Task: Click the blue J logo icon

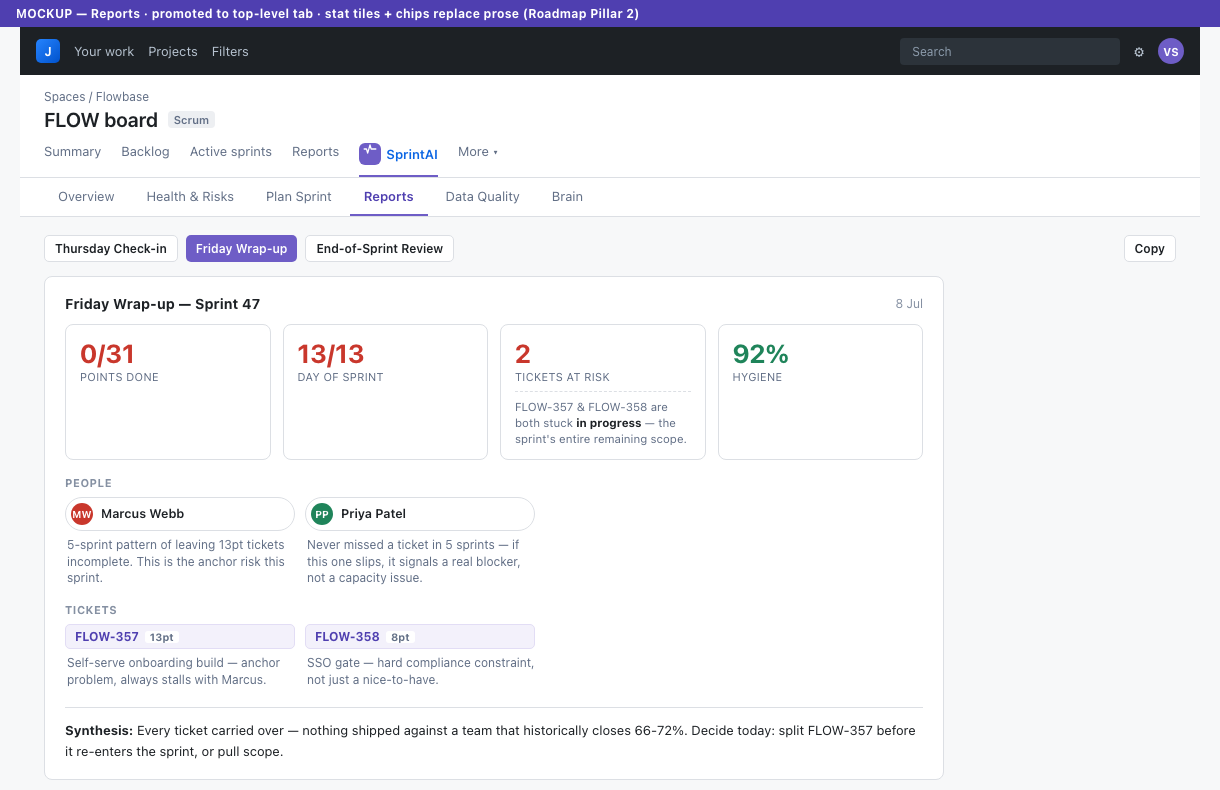Action: (x=48, y=51)
